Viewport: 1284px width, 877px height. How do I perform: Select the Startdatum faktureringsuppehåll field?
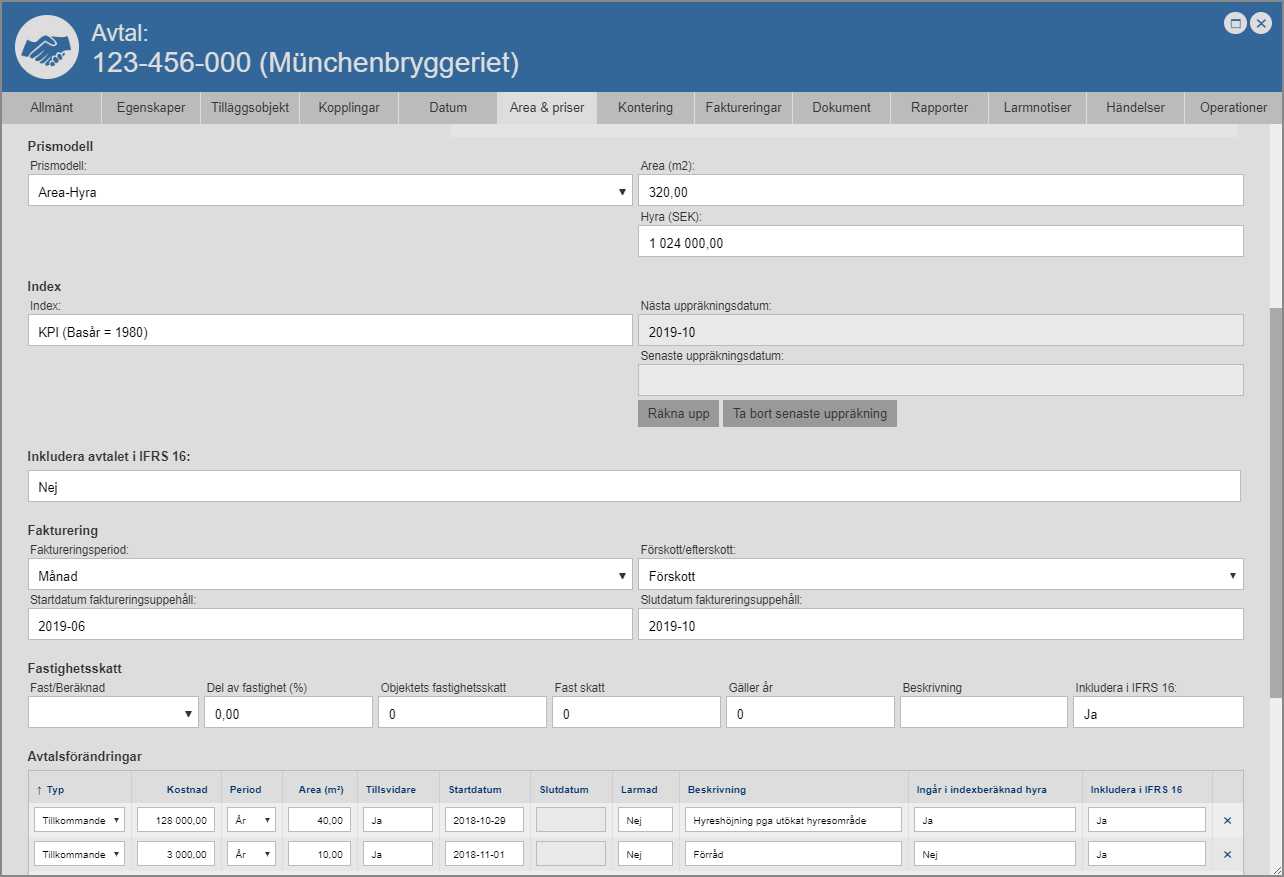[x=330, y=625]
